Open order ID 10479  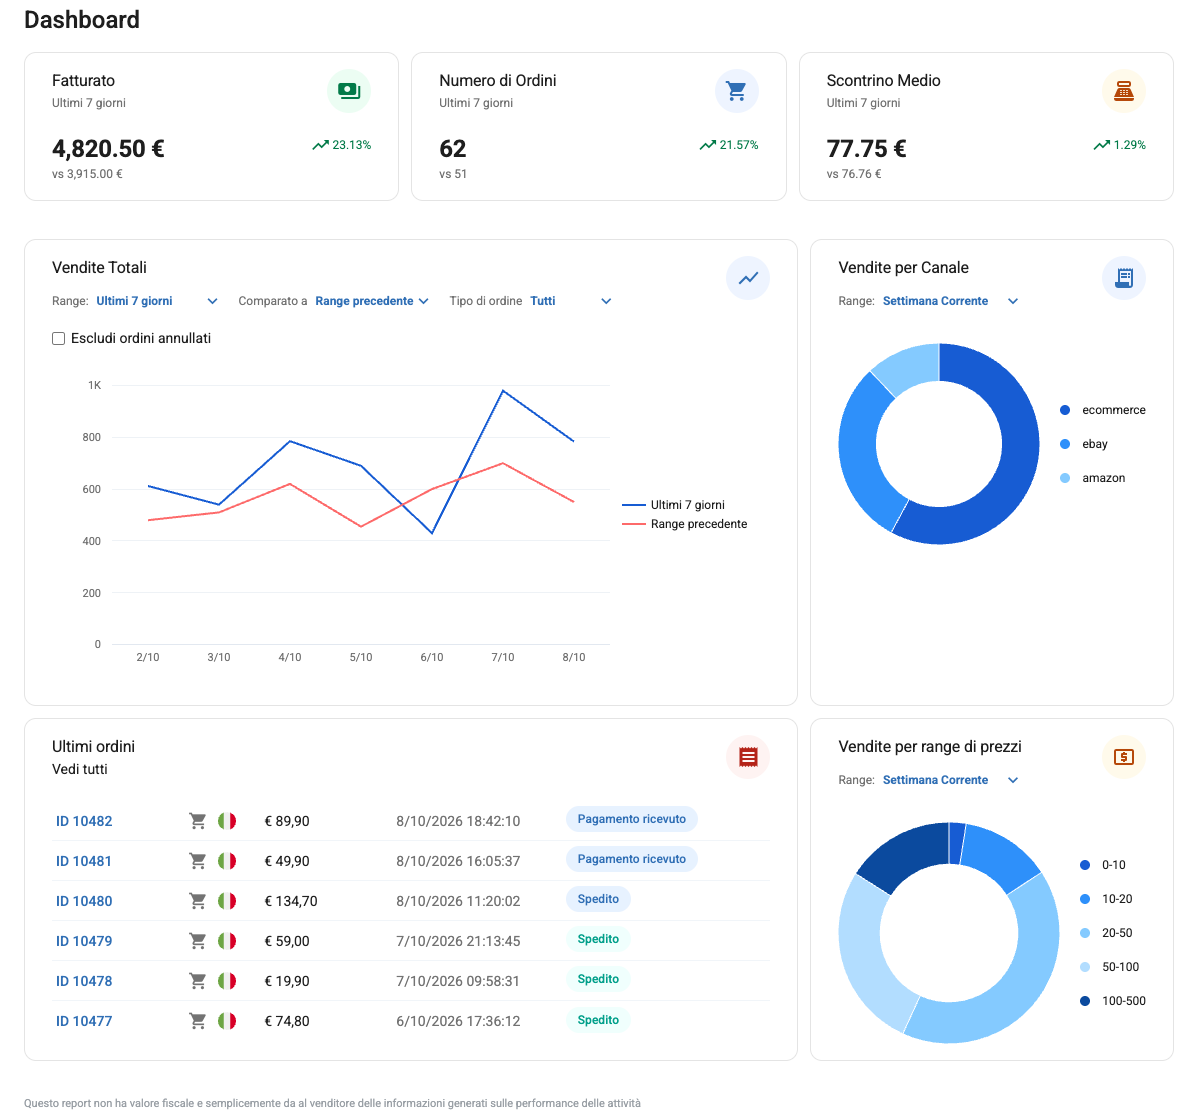click(x=84, y=940)
